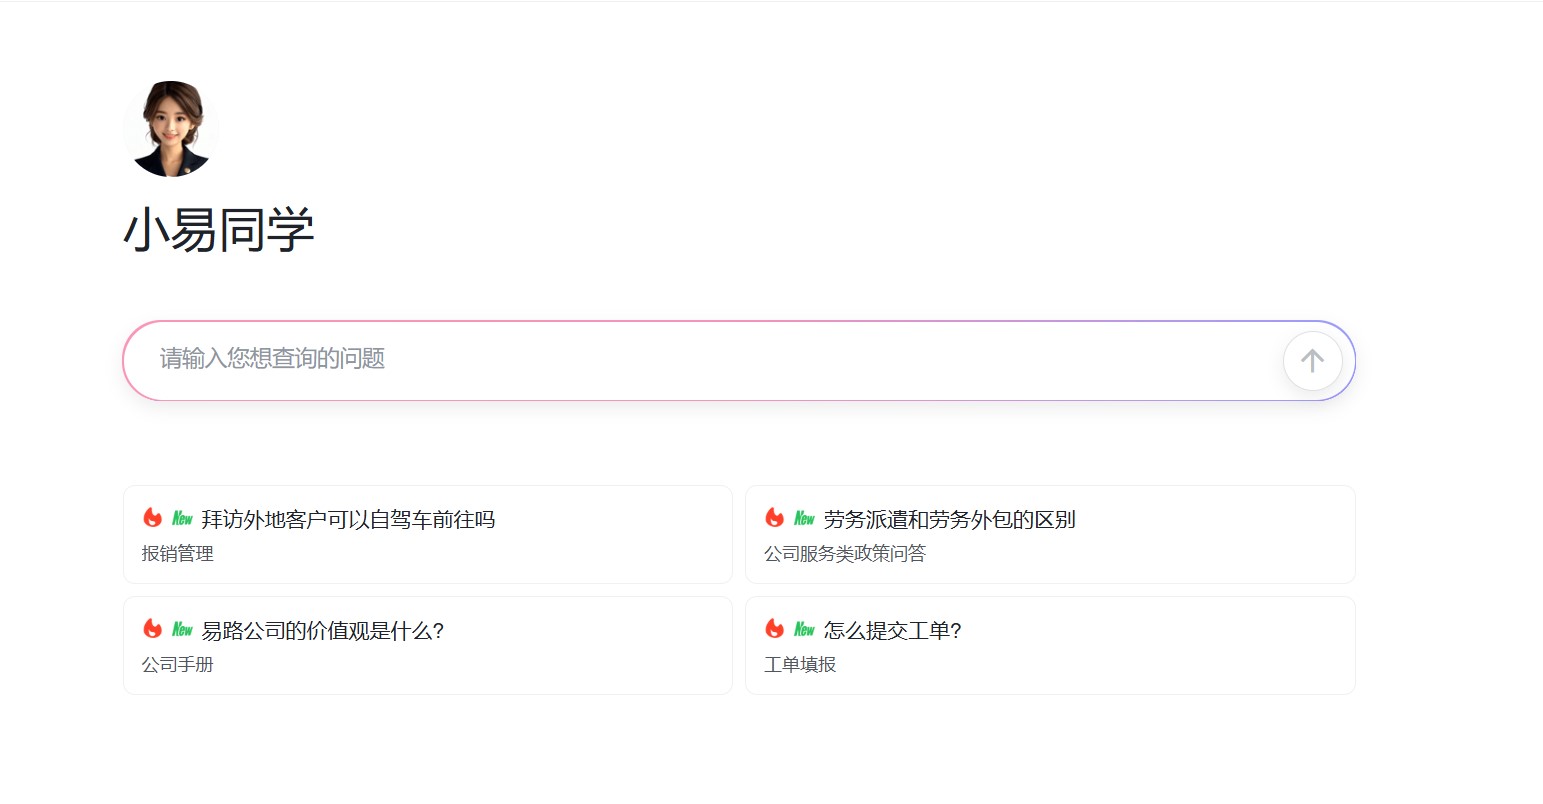Viewport: 1543px width, 804px height.
Task: Click the 工单填报 category label
Action: [800, 665]
